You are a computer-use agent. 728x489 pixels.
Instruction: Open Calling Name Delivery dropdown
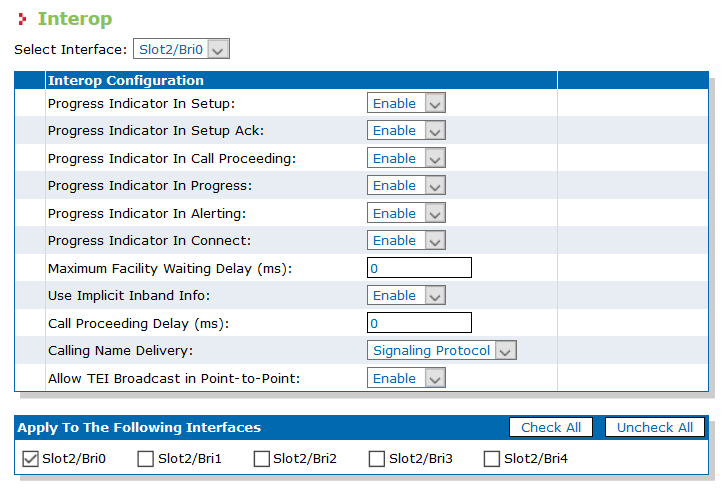tap(442, 351)
